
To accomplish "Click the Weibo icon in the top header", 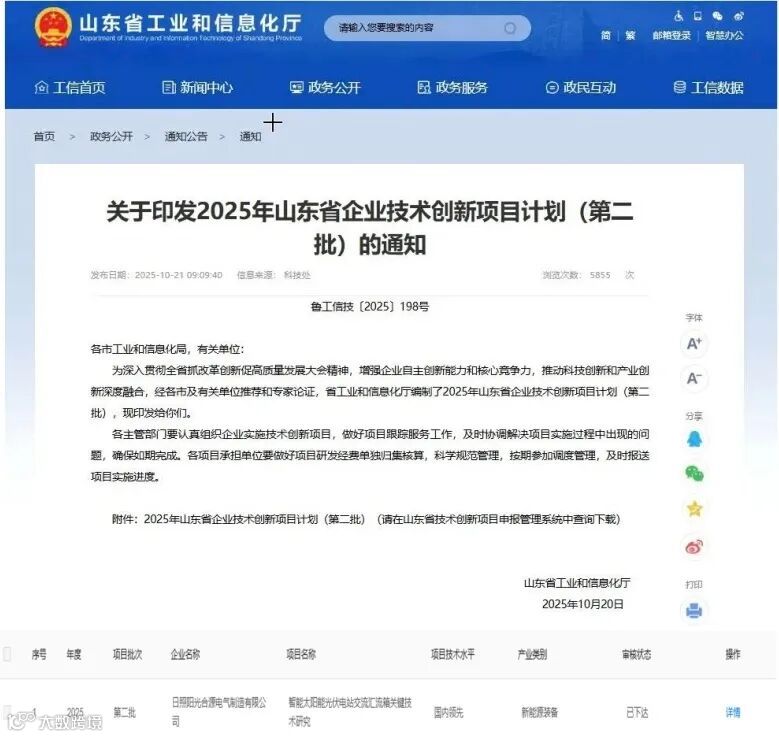I will (x=738, y=16).
